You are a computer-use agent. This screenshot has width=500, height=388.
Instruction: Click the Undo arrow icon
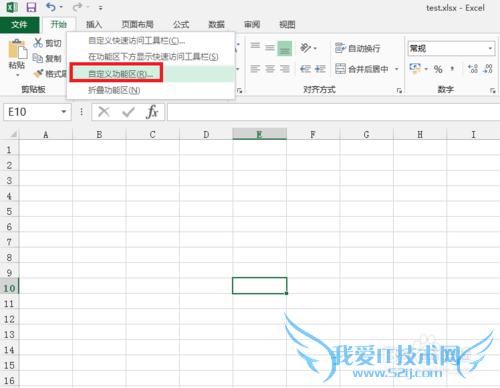point(50,7)
